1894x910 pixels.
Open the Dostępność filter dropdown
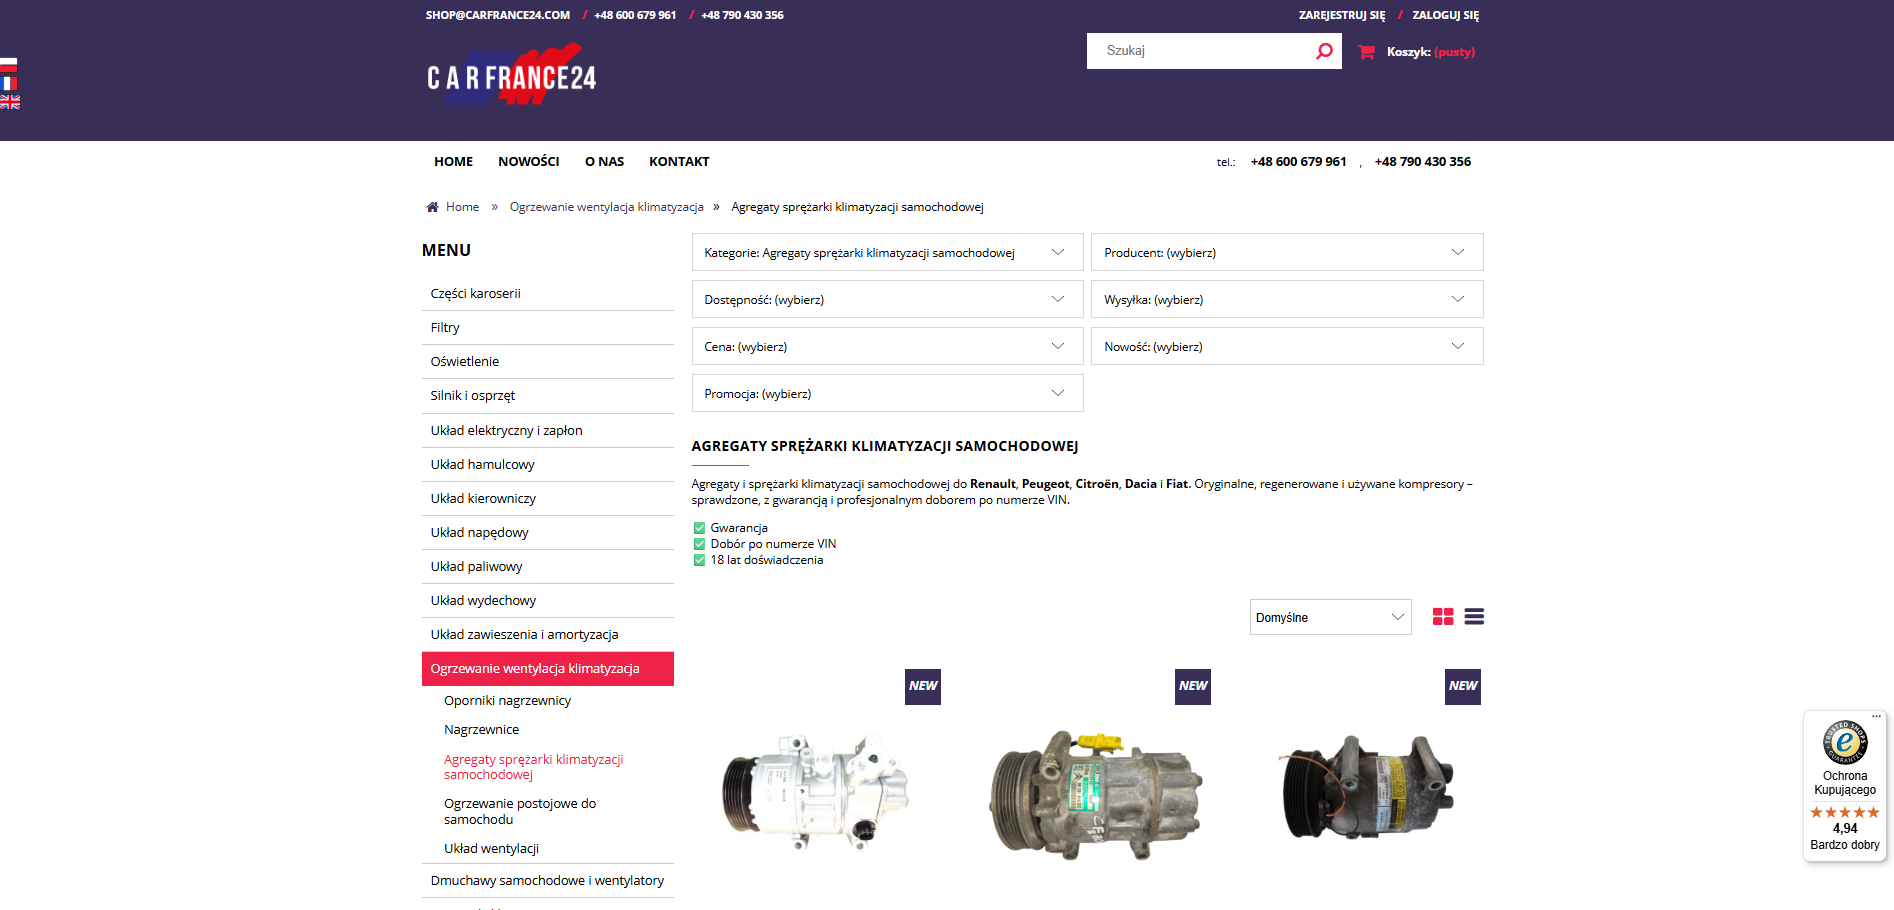pyautogui.click(x=886, y=300)
